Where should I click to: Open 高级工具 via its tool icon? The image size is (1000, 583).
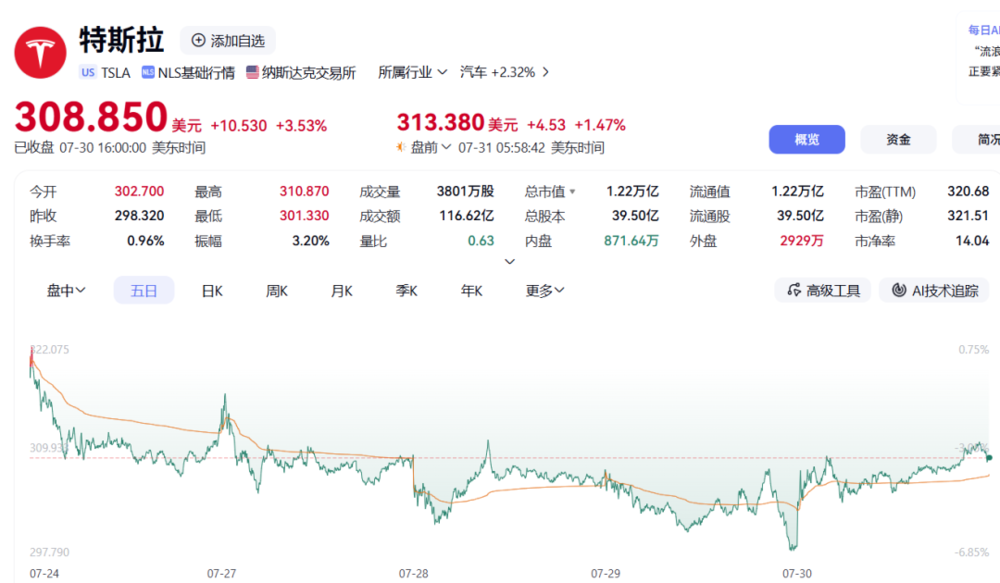point(793,290)
